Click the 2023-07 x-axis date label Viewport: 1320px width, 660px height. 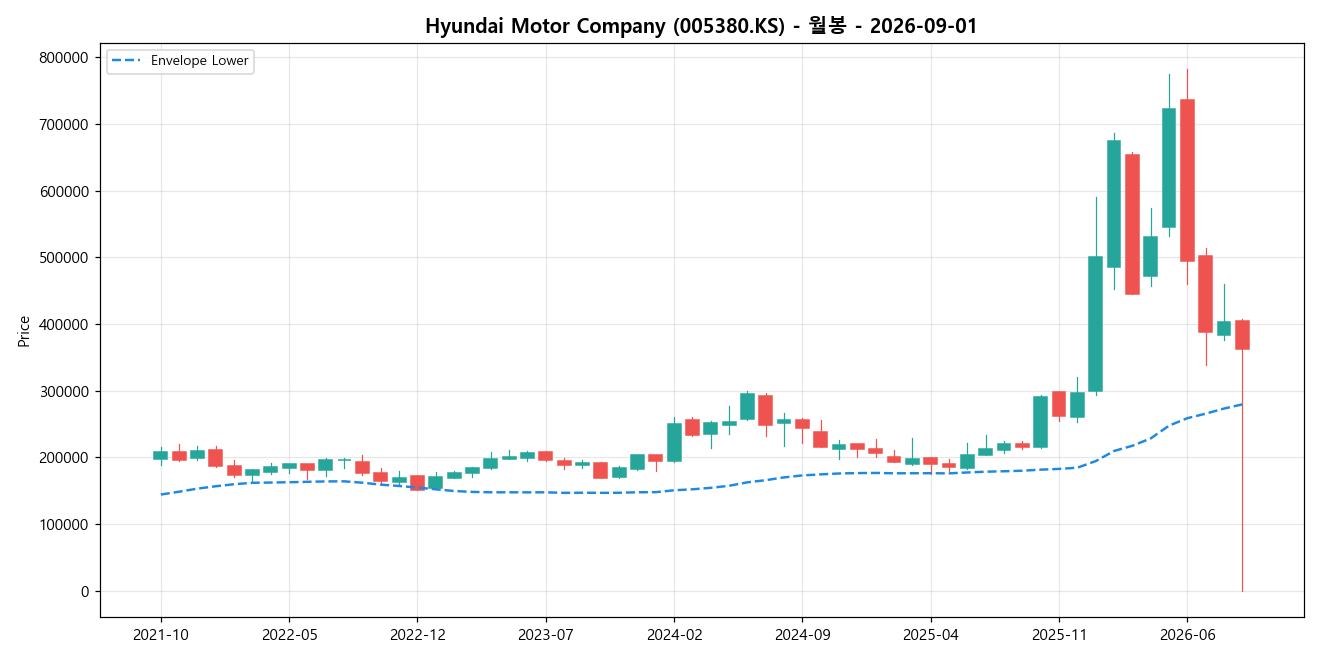coord(546,634)
